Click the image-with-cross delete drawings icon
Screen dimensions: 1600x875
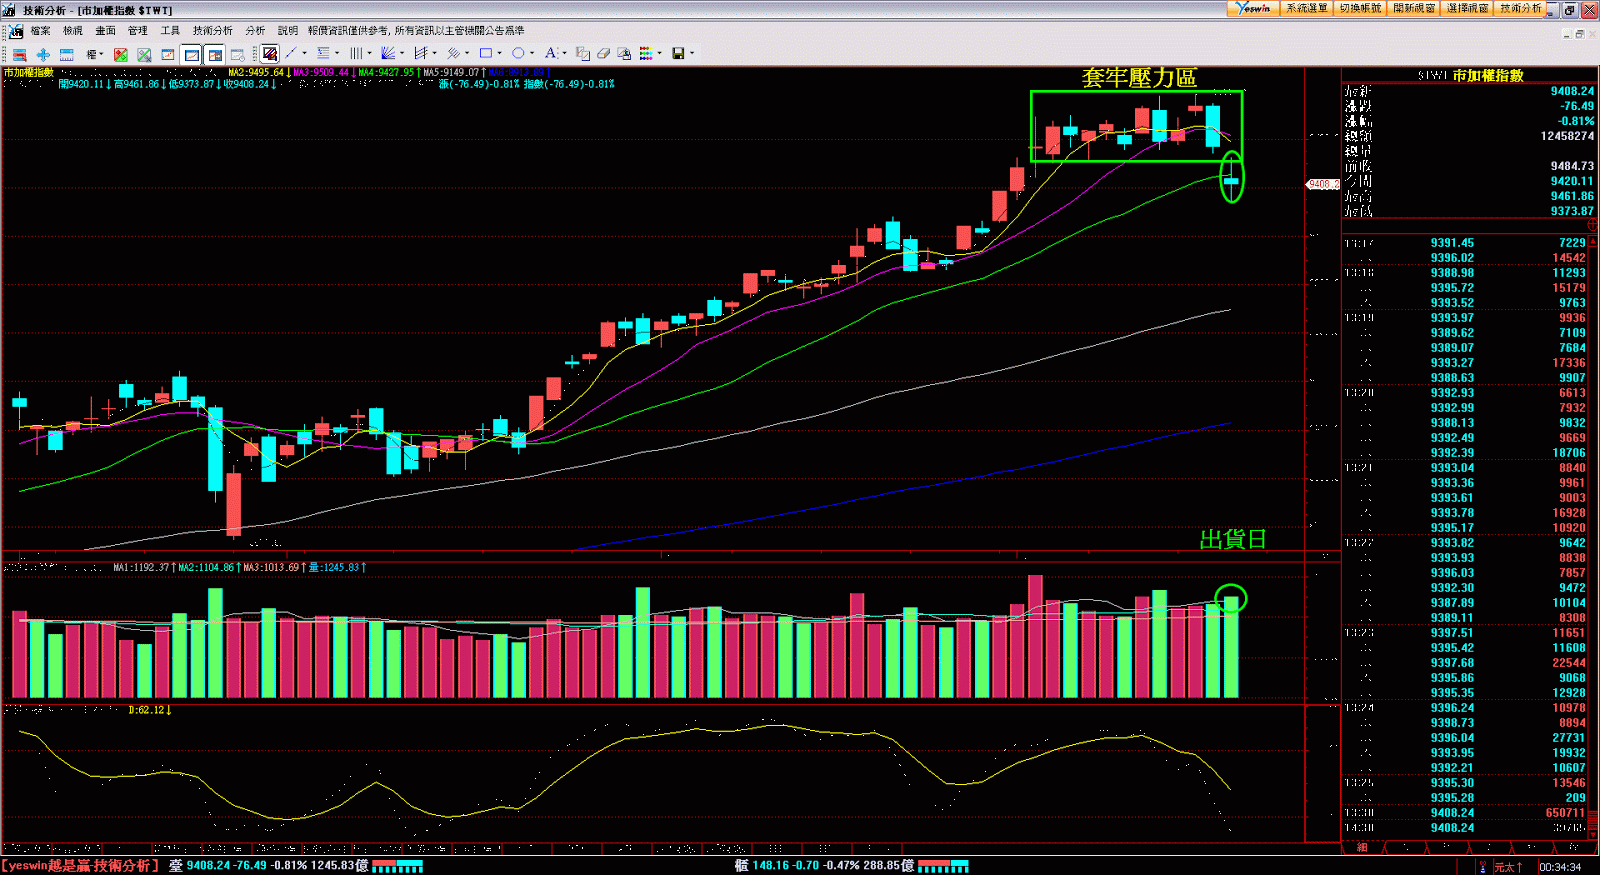(x=624, y=54)
